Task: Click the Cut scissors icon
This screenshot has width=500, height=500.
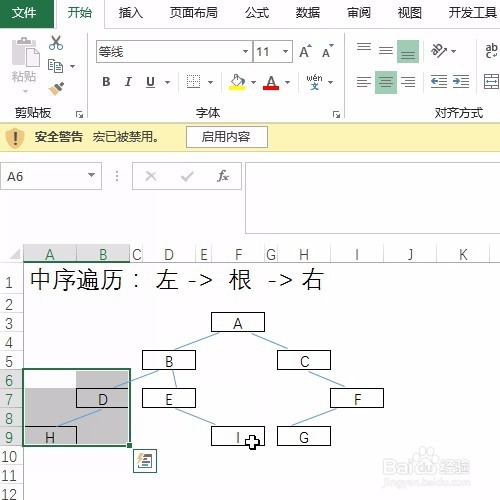Action: [x=56, y=43]
